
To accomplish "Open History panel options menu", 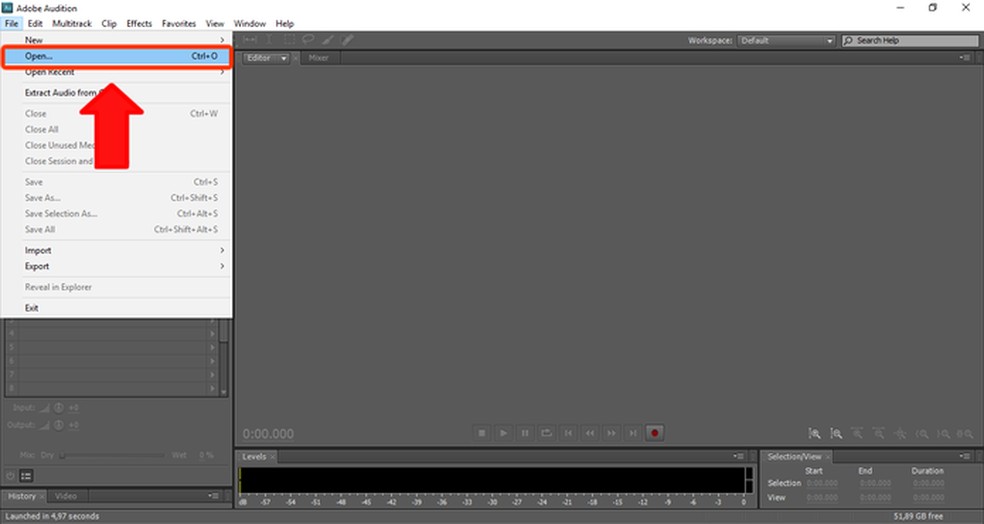I will (x=214, y=496).
